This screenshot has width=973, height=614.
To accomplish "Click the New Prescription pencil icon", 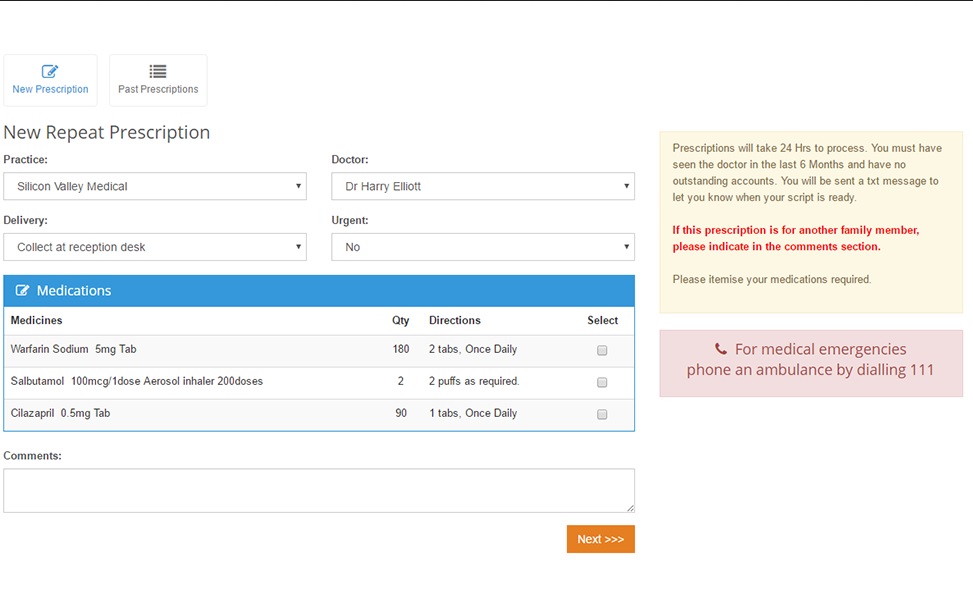I will (x=50, y=71).
